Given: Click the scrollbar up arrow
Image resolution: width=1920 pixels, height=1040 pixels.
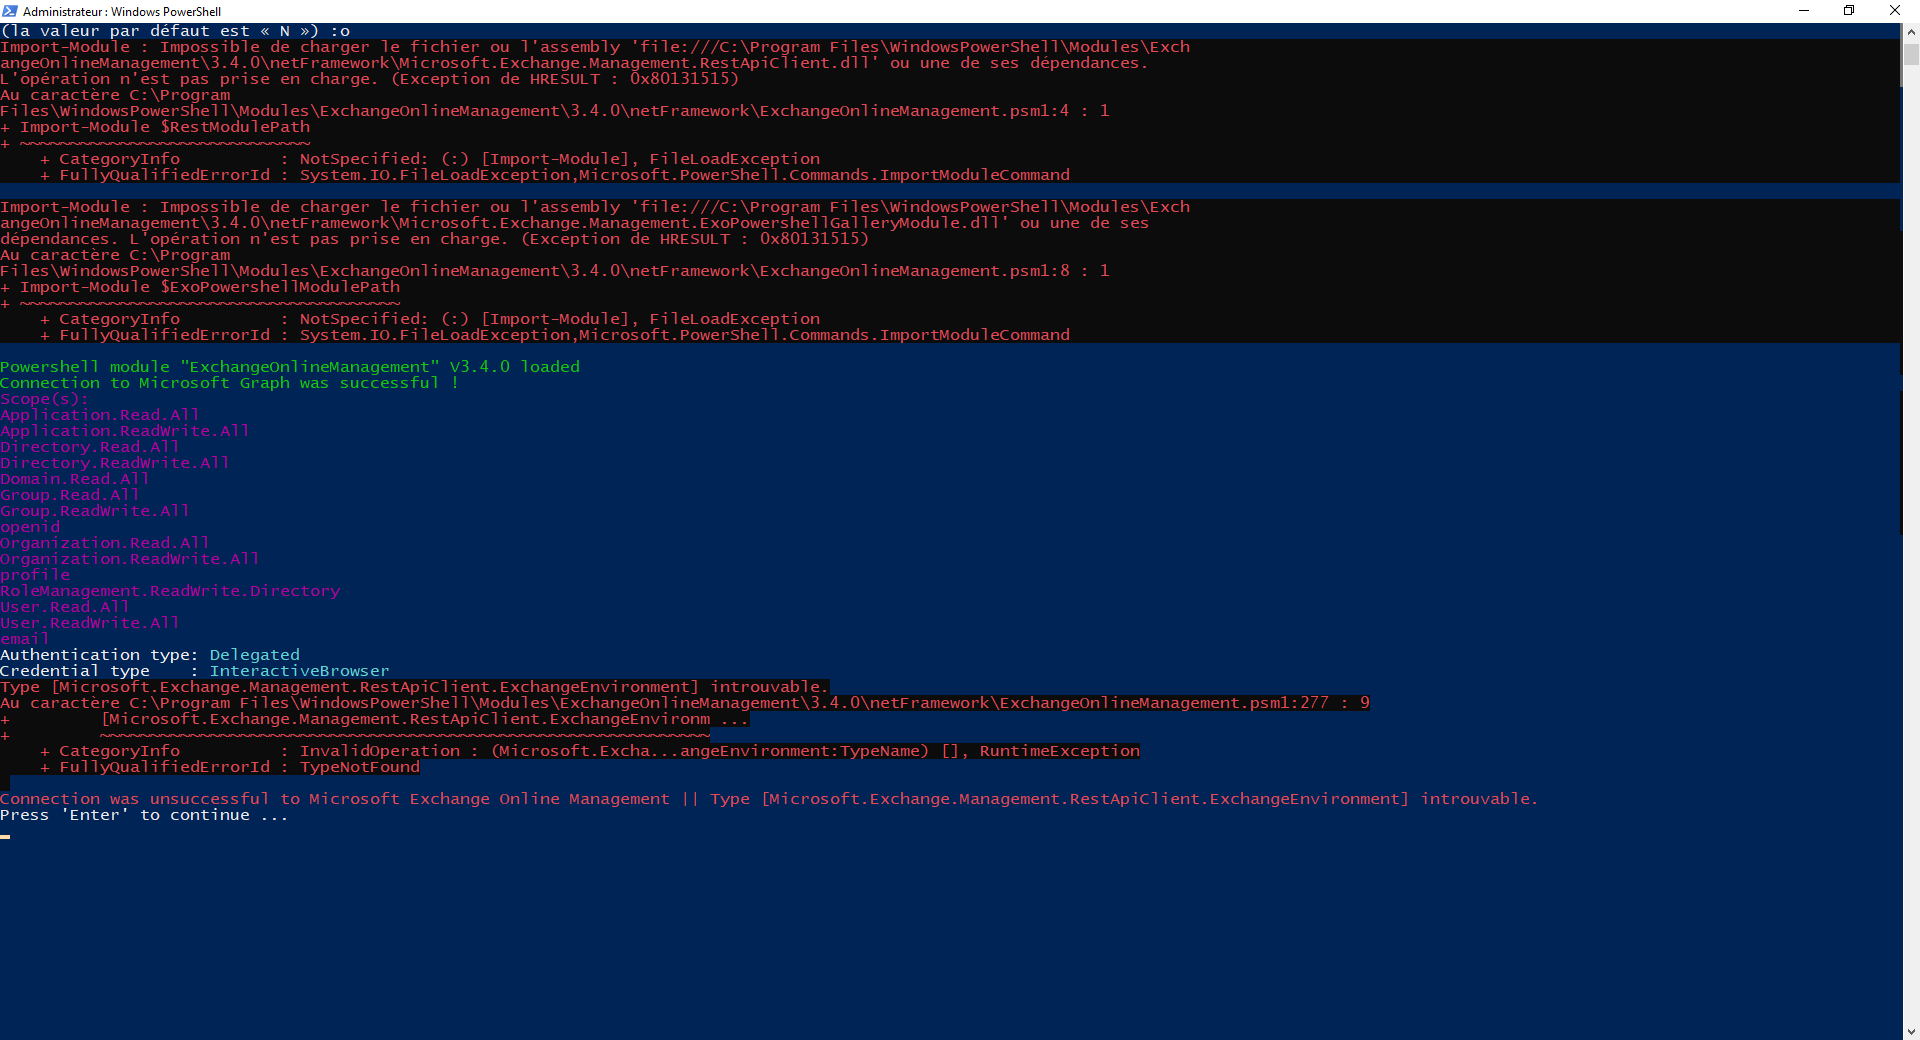Looking at the screenshot, I should 1911,31.
